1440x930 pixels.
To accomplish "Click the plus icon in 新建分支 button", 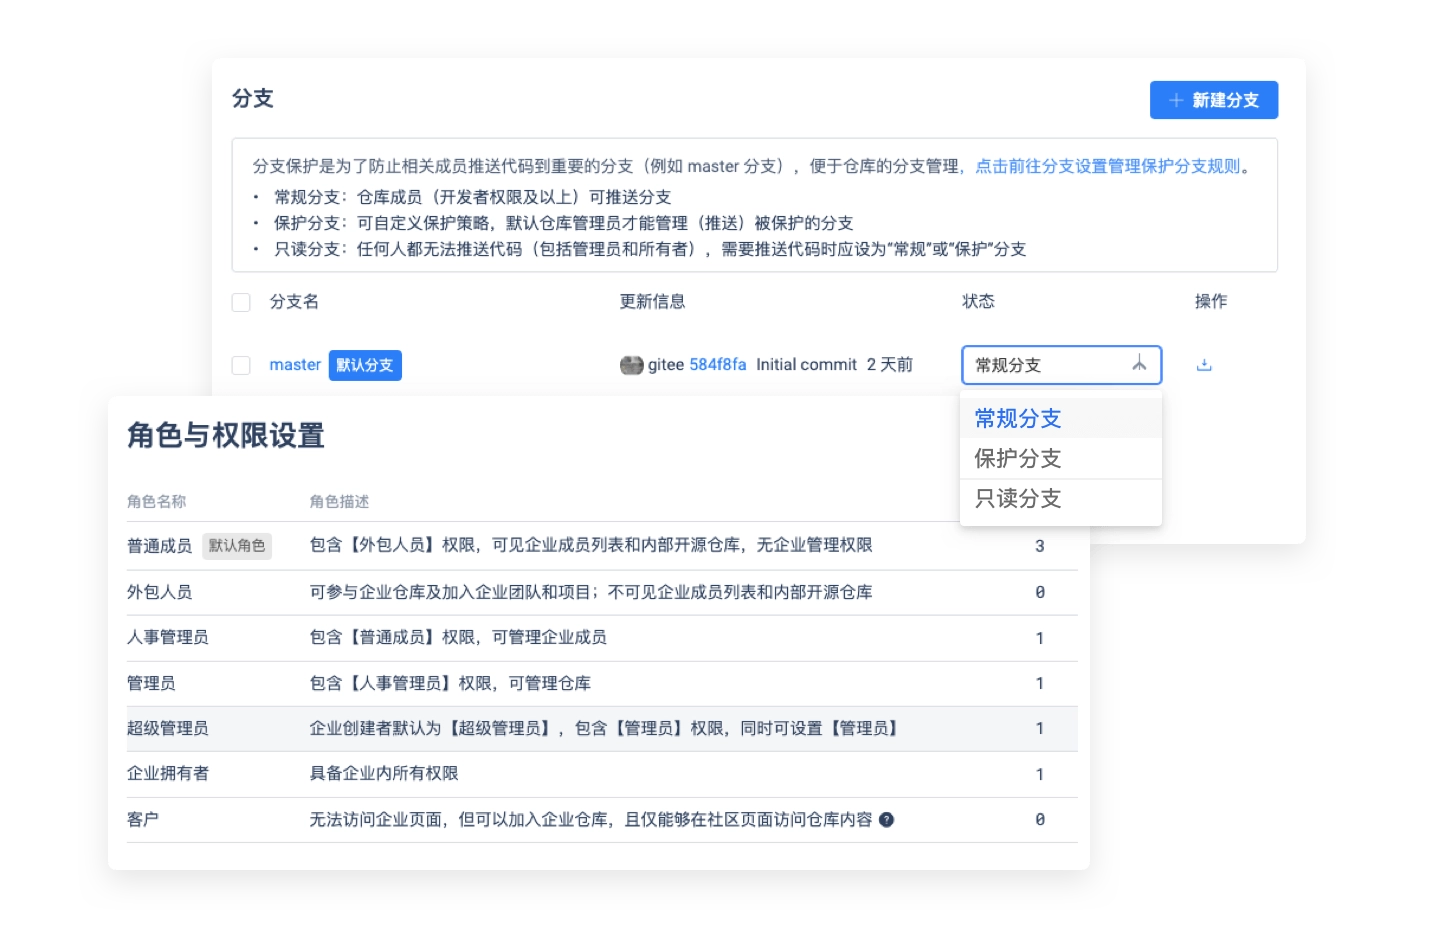I will point(1176,100).
